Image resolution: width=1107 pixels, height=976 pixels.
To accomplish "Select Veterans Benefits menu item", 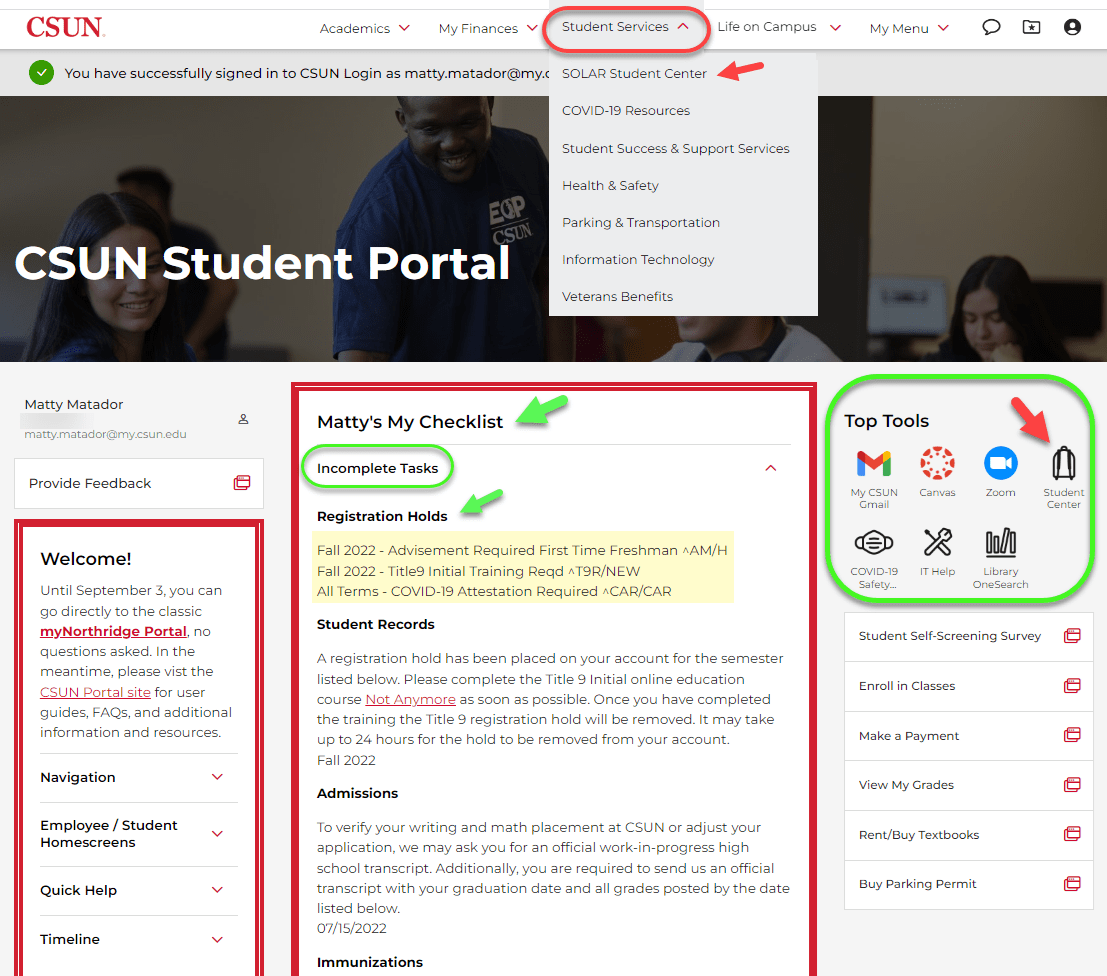I will coord(617,297).
